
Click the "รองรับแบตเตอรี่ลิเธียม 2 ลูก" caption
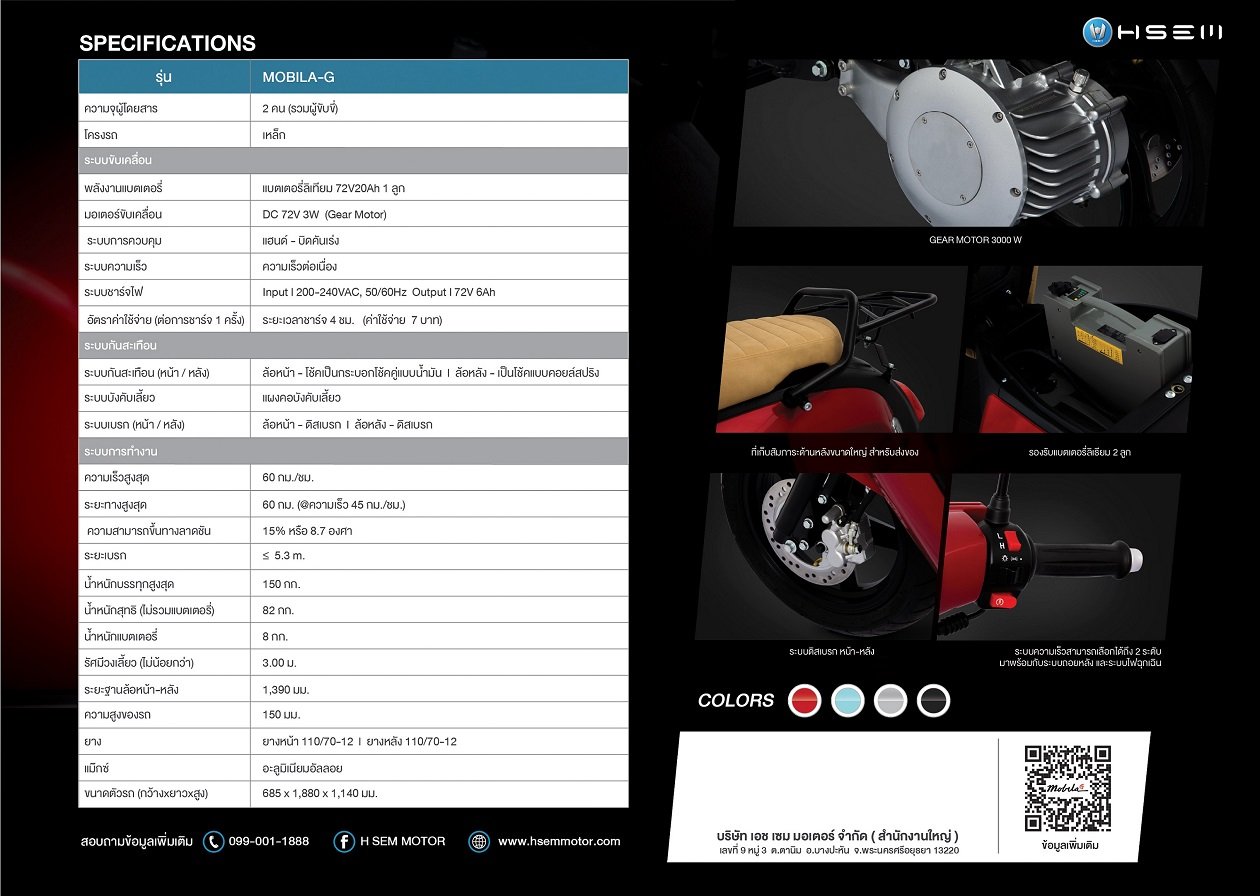pos(1080,452)
